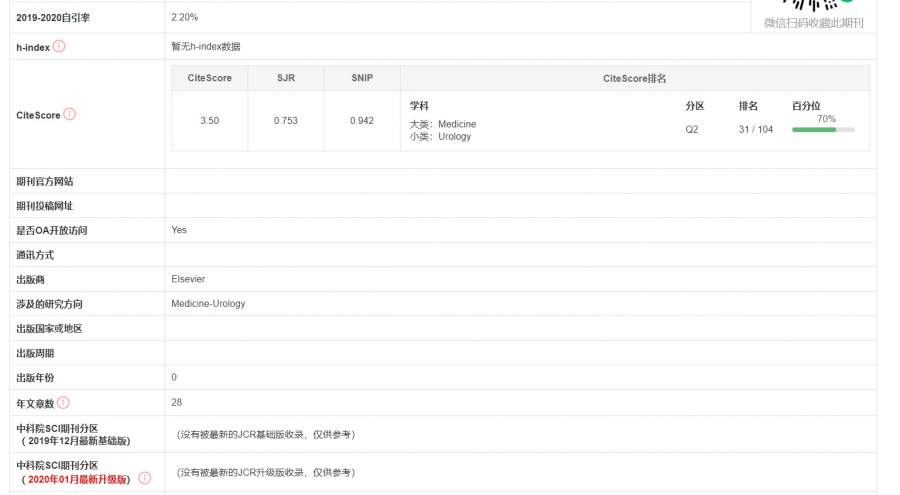Click the 3.50 CiteScore value
The width and height of the screenshot is (900, 495).
click(x=210, y=121)
